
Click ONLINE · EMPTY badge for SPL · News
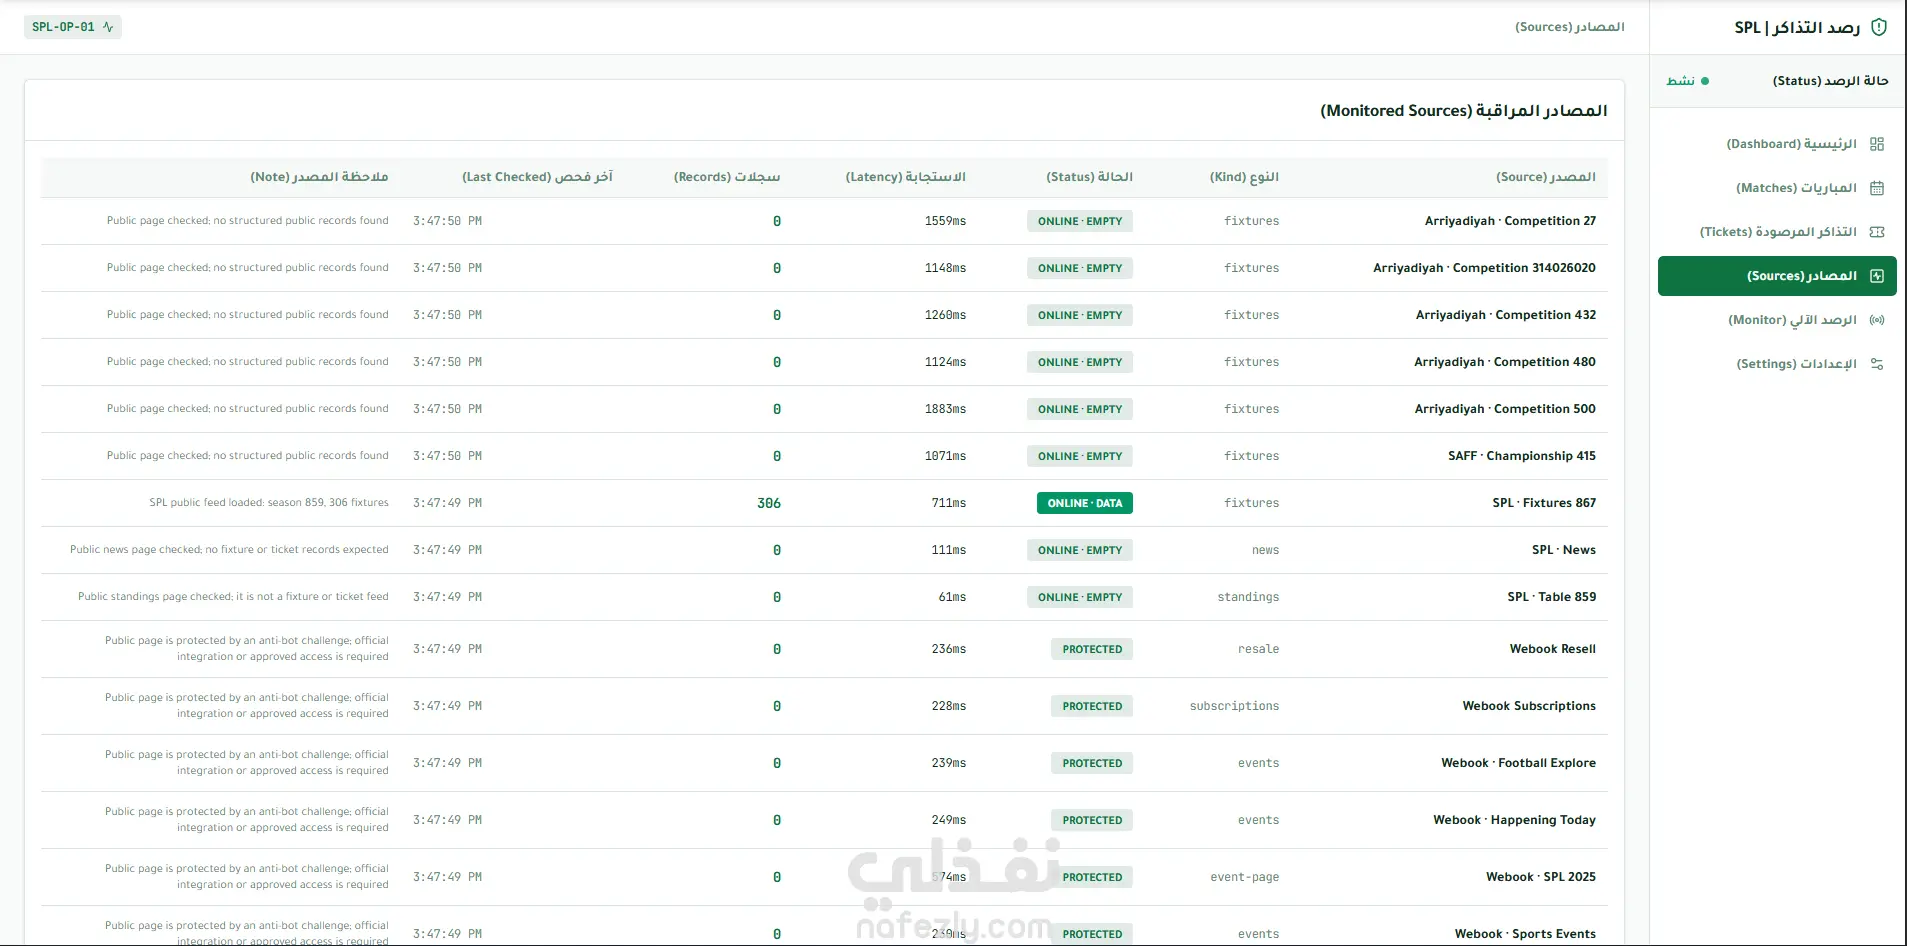(1080, 550)
